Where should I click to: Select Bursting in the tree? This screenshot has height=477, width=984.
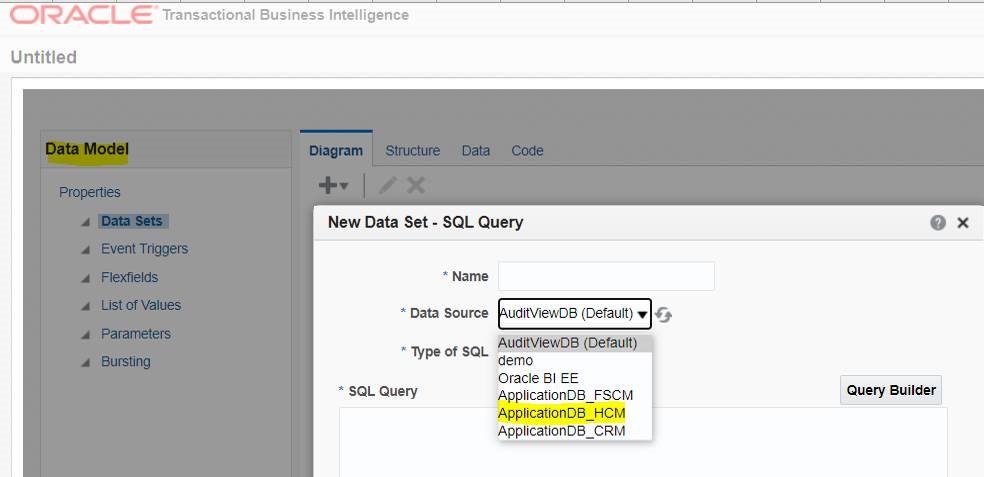click(x=126, y=362)
